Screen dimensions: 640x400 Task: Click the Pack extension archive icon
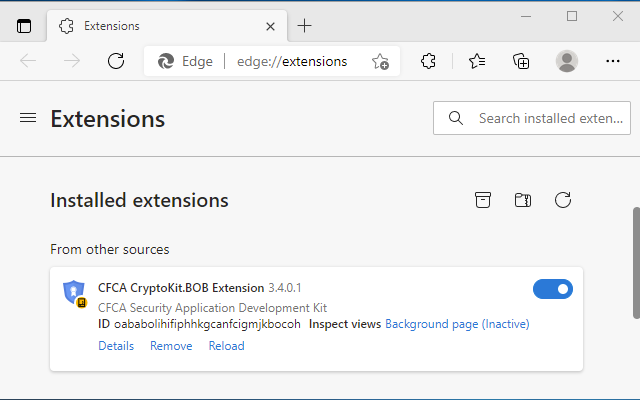483,200
